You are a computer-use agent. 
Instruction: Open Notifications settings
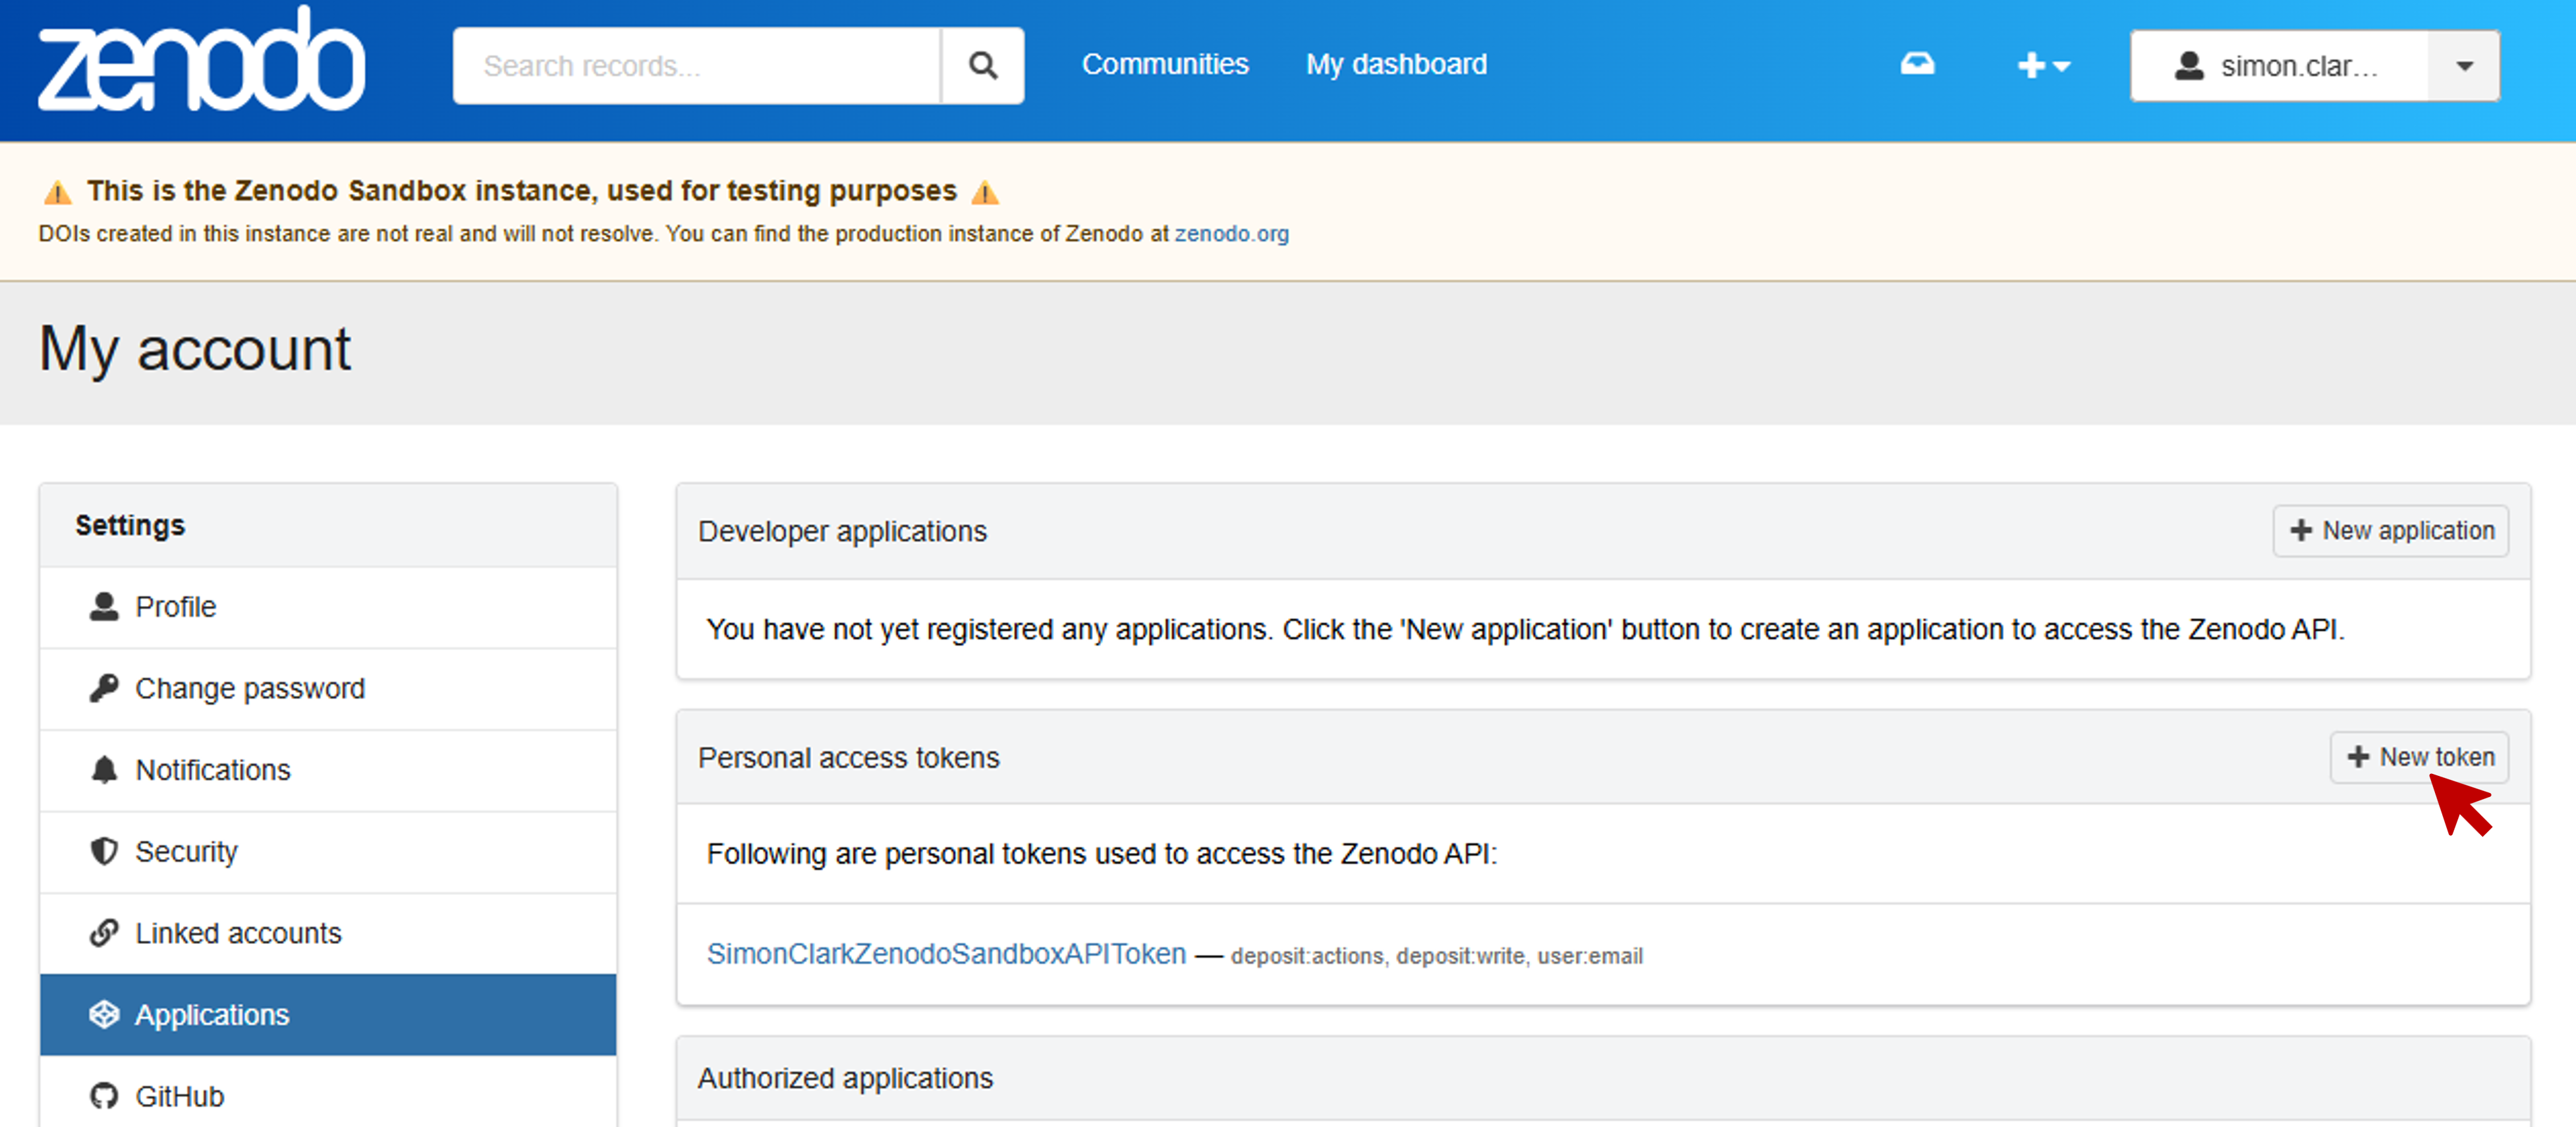[328, 770]
